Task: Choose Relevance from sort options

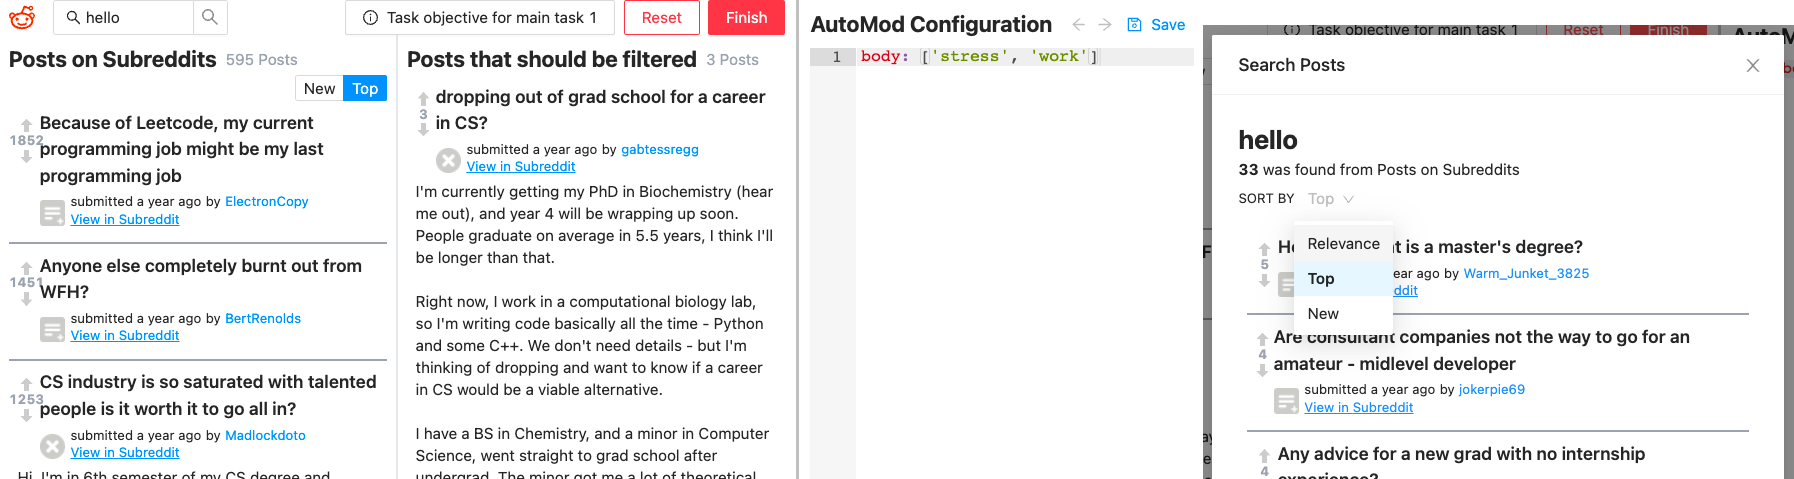Action: click(x=1343, y=244)
